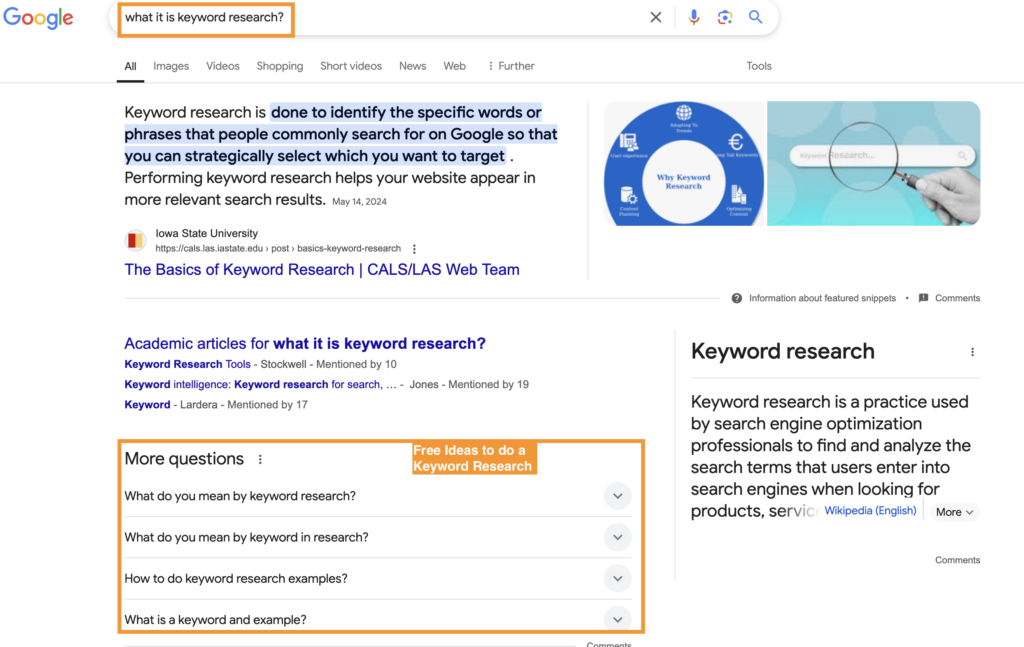The image size is (1024, 647).
Task: Click the X to clear the search query
Action: [655, 17]
